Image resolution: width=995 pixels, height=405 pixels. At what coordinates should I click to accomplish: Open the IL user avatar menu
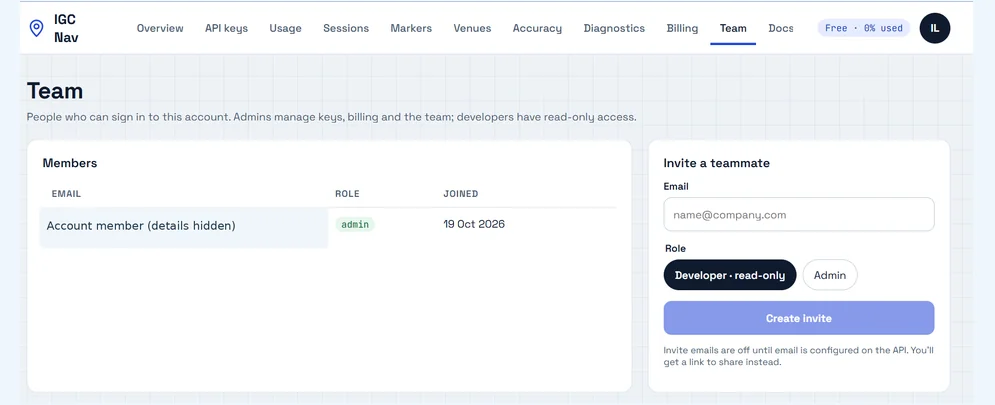click(935, 28)
